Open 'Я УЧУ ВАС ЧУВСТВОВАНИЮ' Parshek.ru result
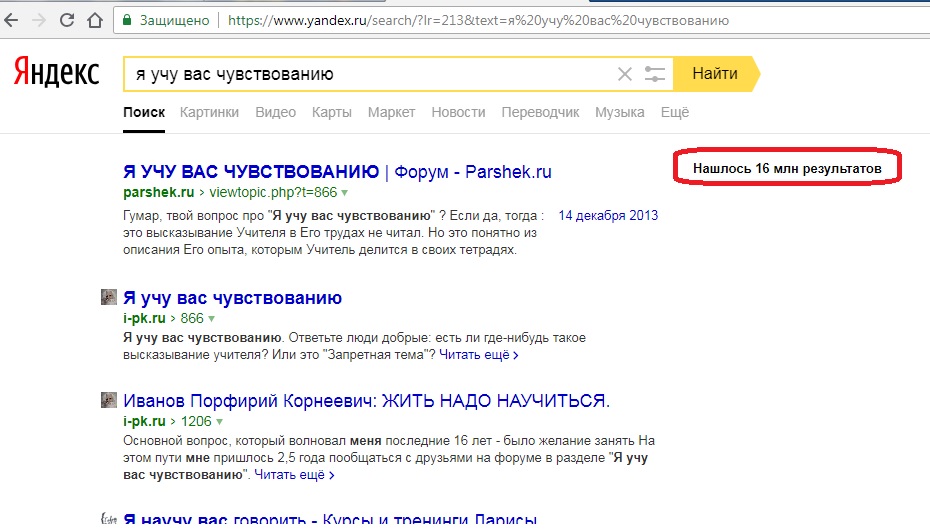Viewport: 930px width, 530px height. (250, 171)
